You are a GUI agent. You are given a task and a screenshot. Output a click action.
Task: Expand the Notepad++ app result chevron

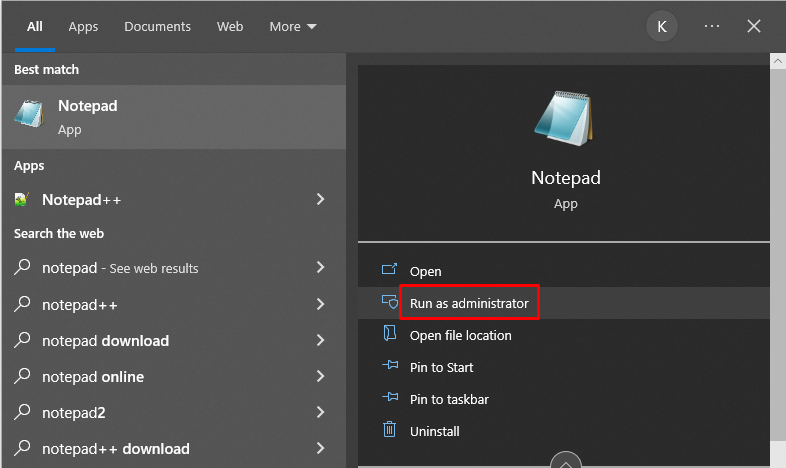pos(321,199)
